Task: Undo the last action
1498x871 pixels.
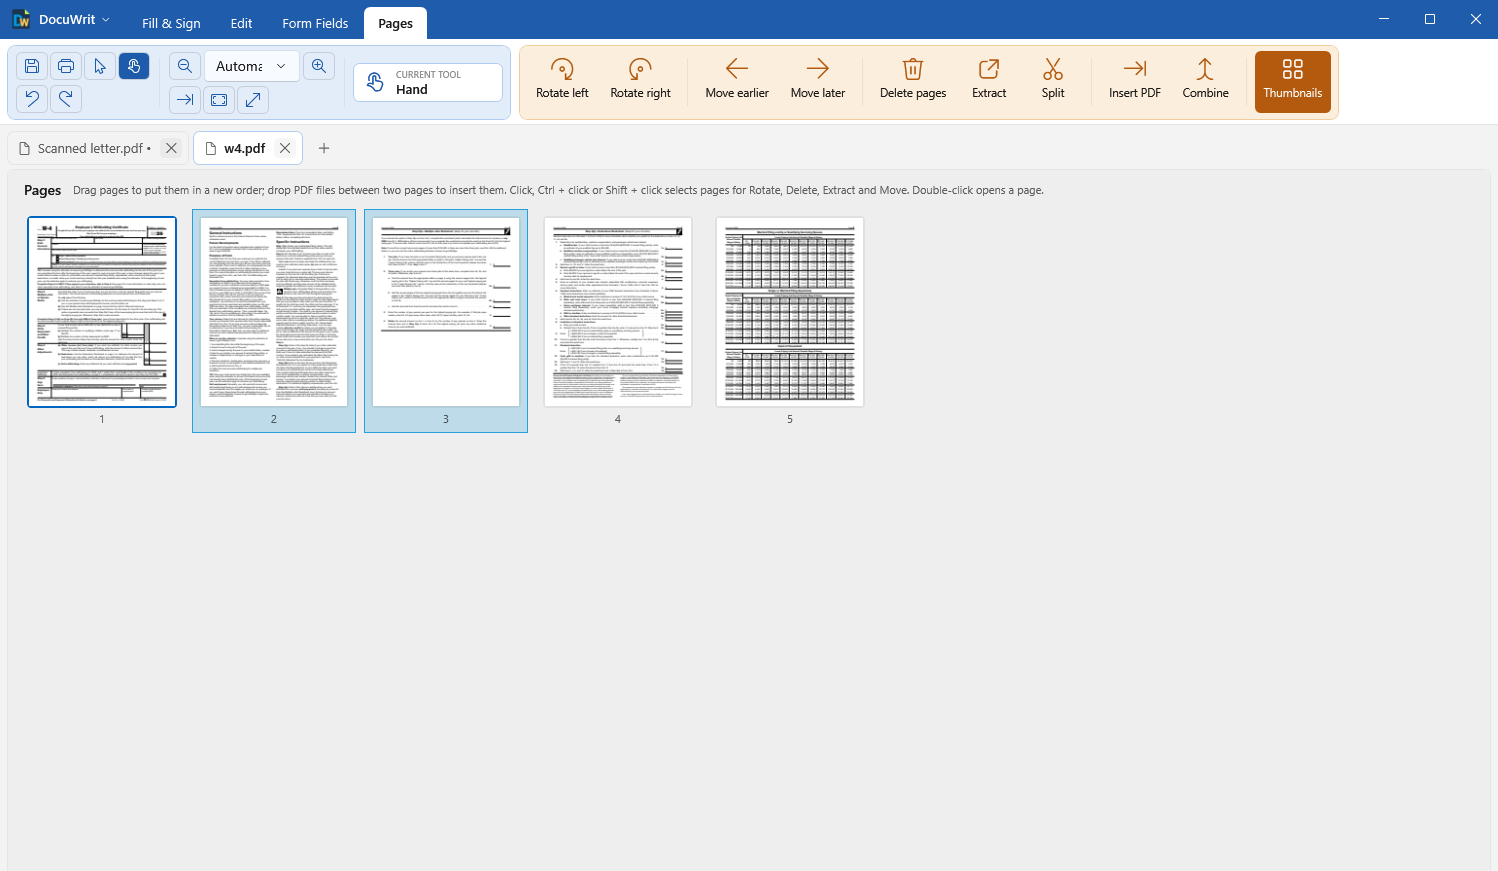Action: tap(32, 98)
